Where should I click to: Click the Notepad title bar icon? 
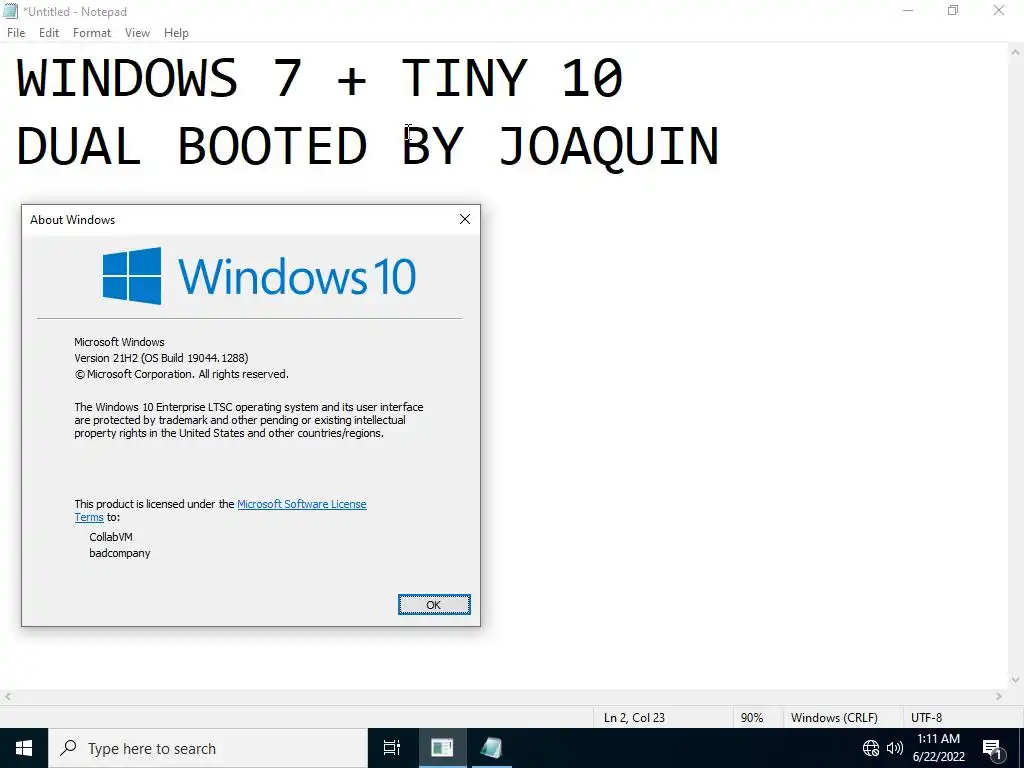pyautogui.click(x=10, y=11)
